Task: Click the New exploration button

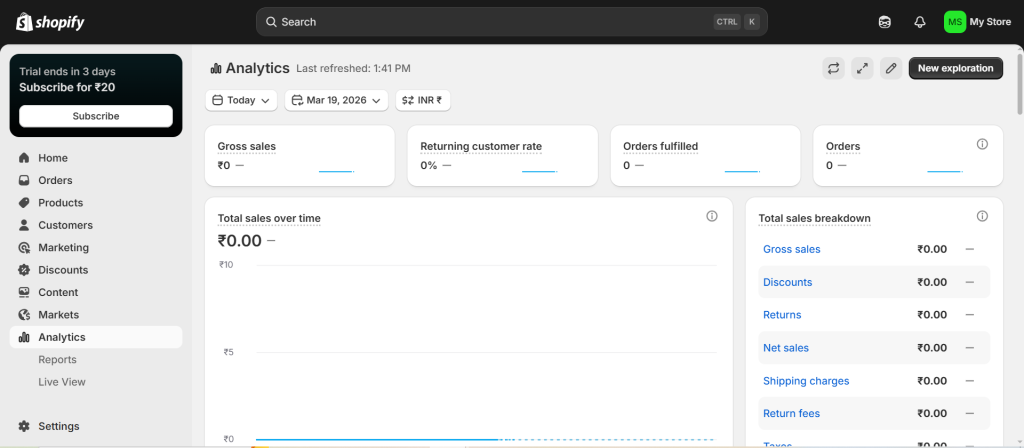Action: tap(955, 68)
